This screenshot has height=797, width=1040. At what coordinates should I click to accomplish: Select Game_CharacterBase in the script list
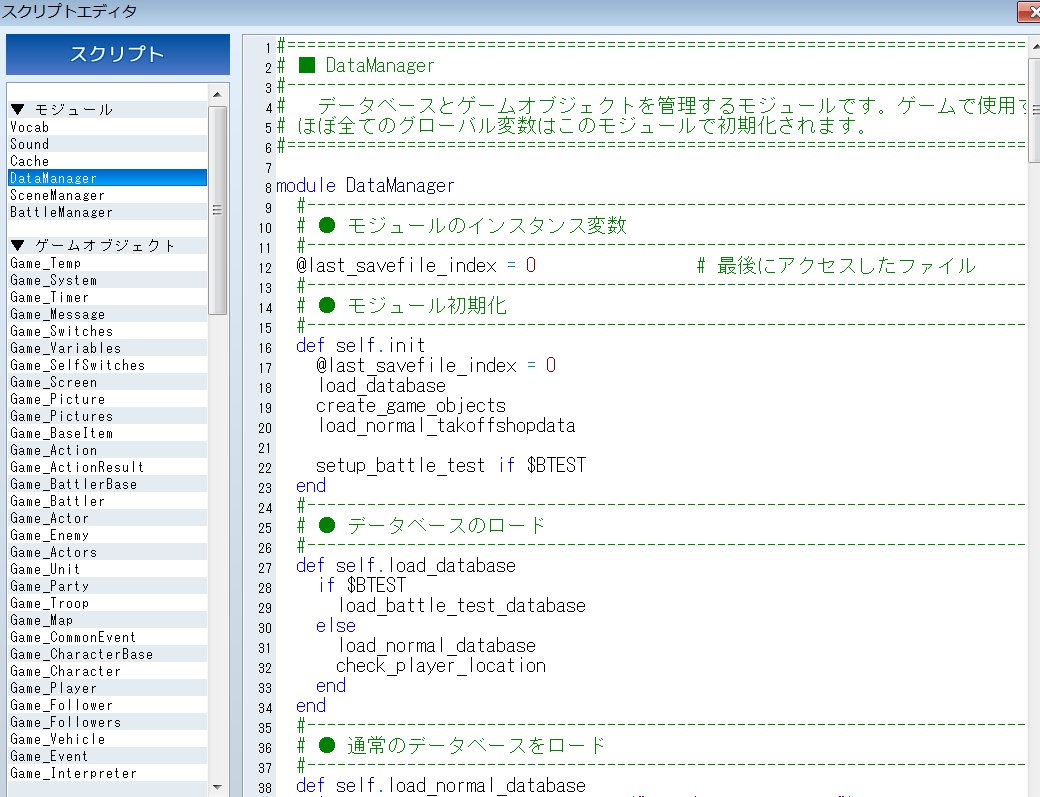point(107,654)
